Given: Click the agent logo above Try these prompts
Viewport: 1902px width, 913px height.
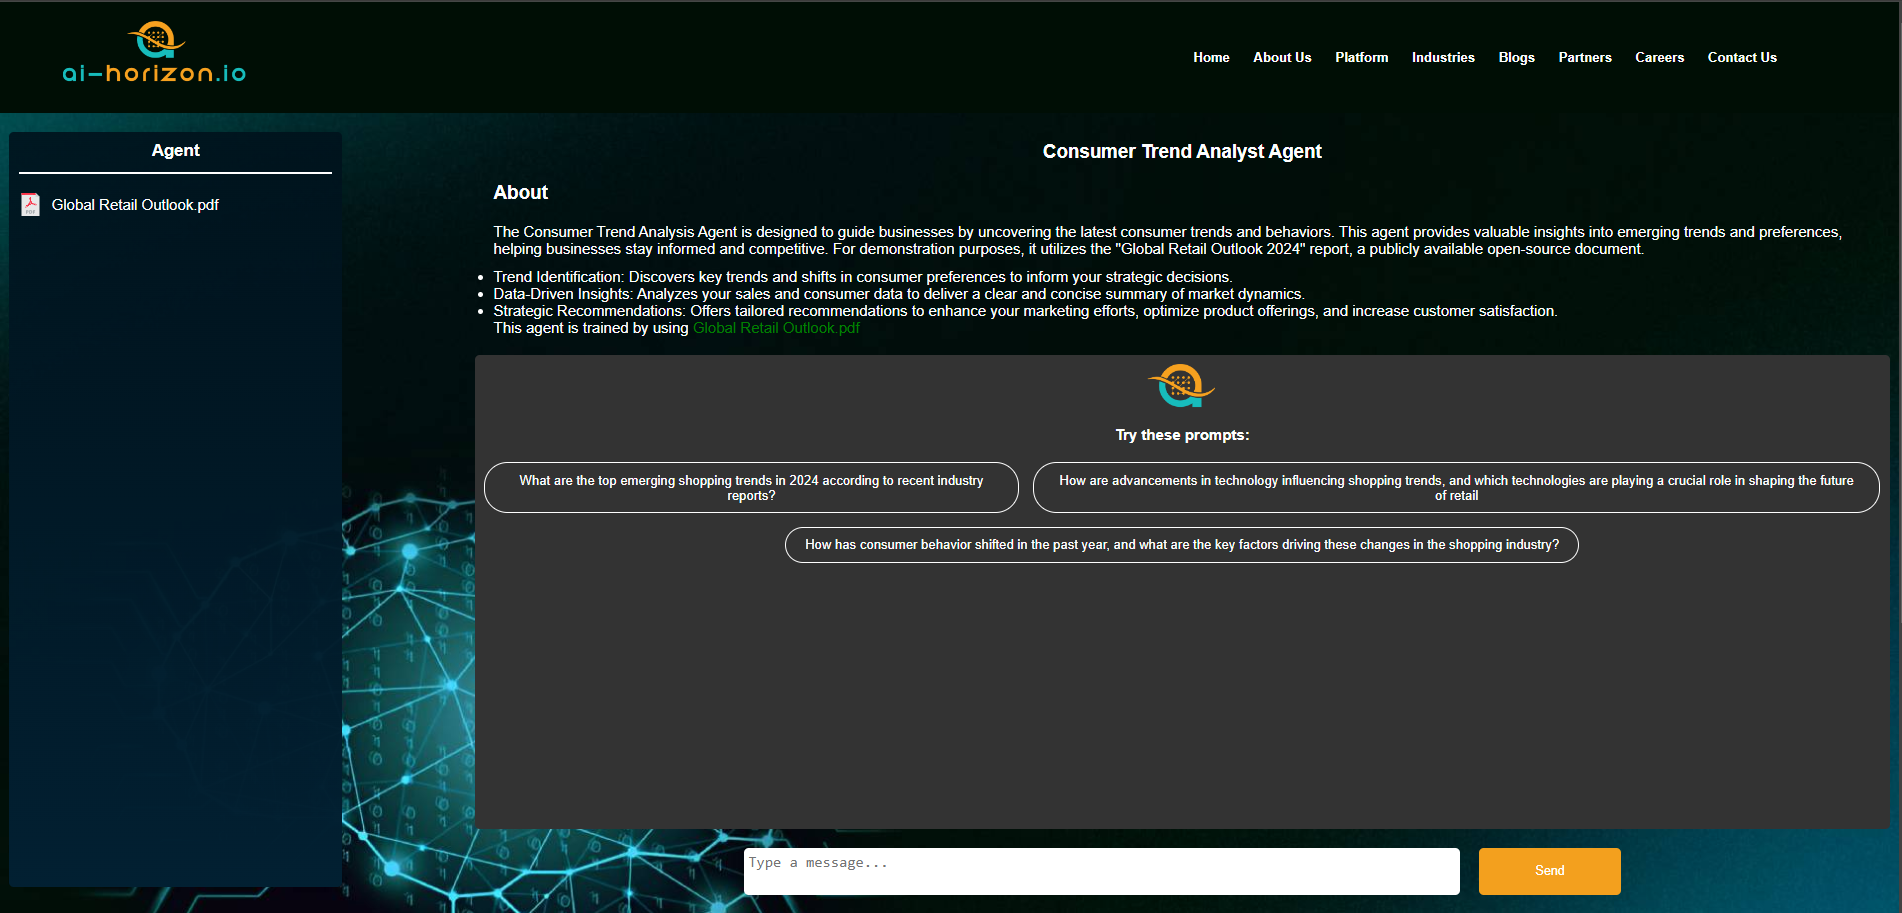Looking at the screenshot, I should coord(1181,386).
